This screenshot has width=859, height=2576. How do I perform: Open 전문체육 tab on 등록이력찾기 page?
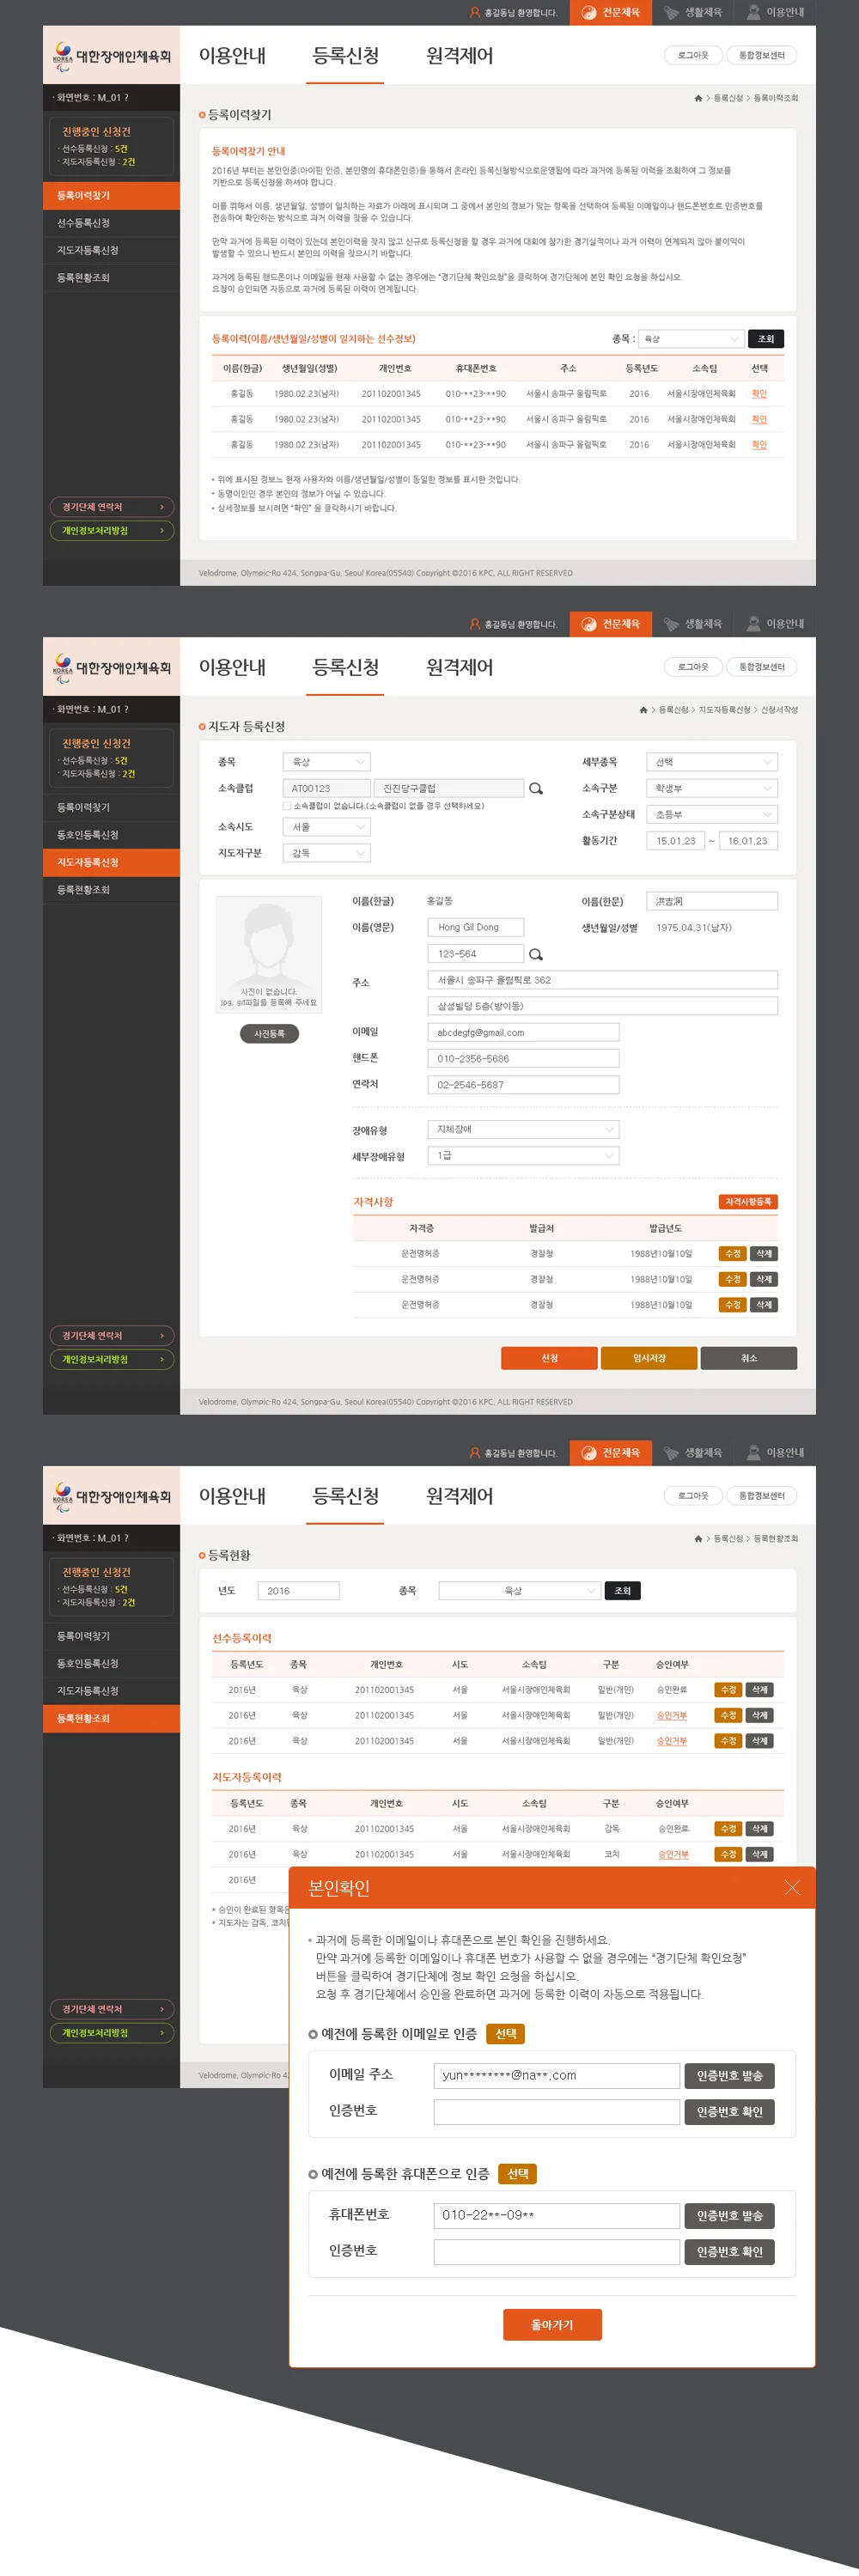[x=610, y=12]
